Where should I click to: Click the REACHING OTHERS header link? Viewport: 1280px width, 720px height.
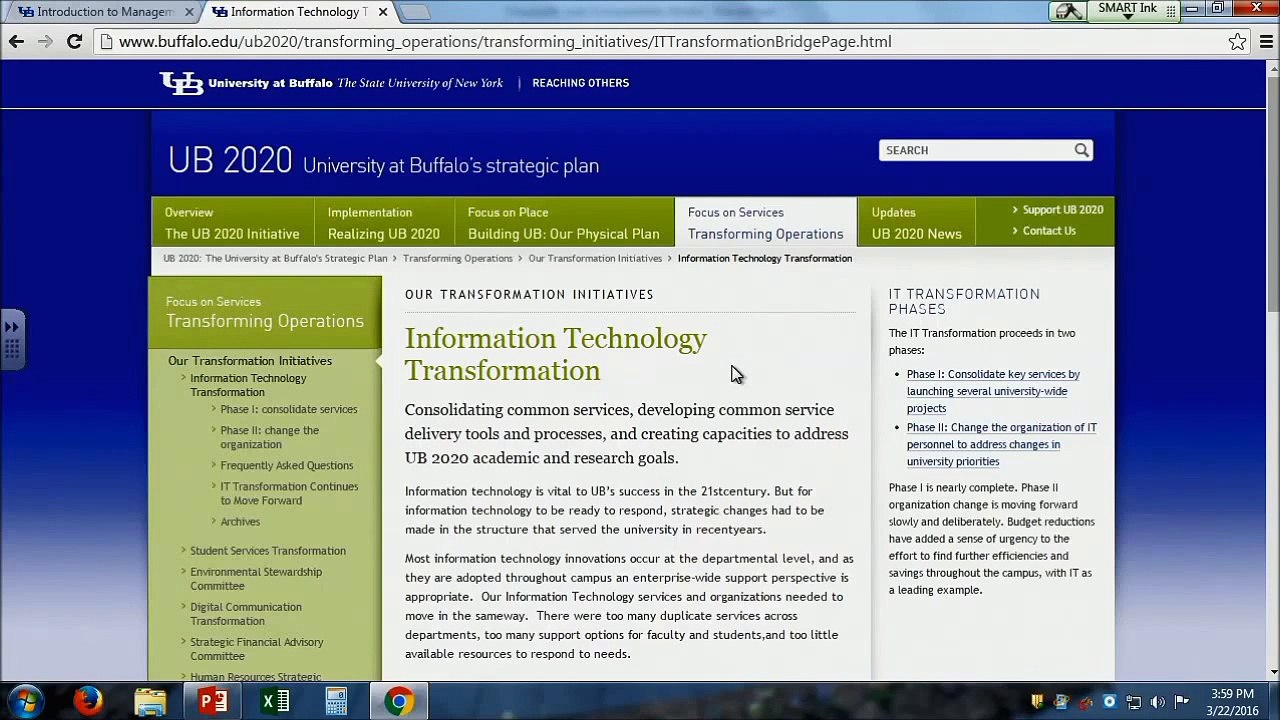580,83
